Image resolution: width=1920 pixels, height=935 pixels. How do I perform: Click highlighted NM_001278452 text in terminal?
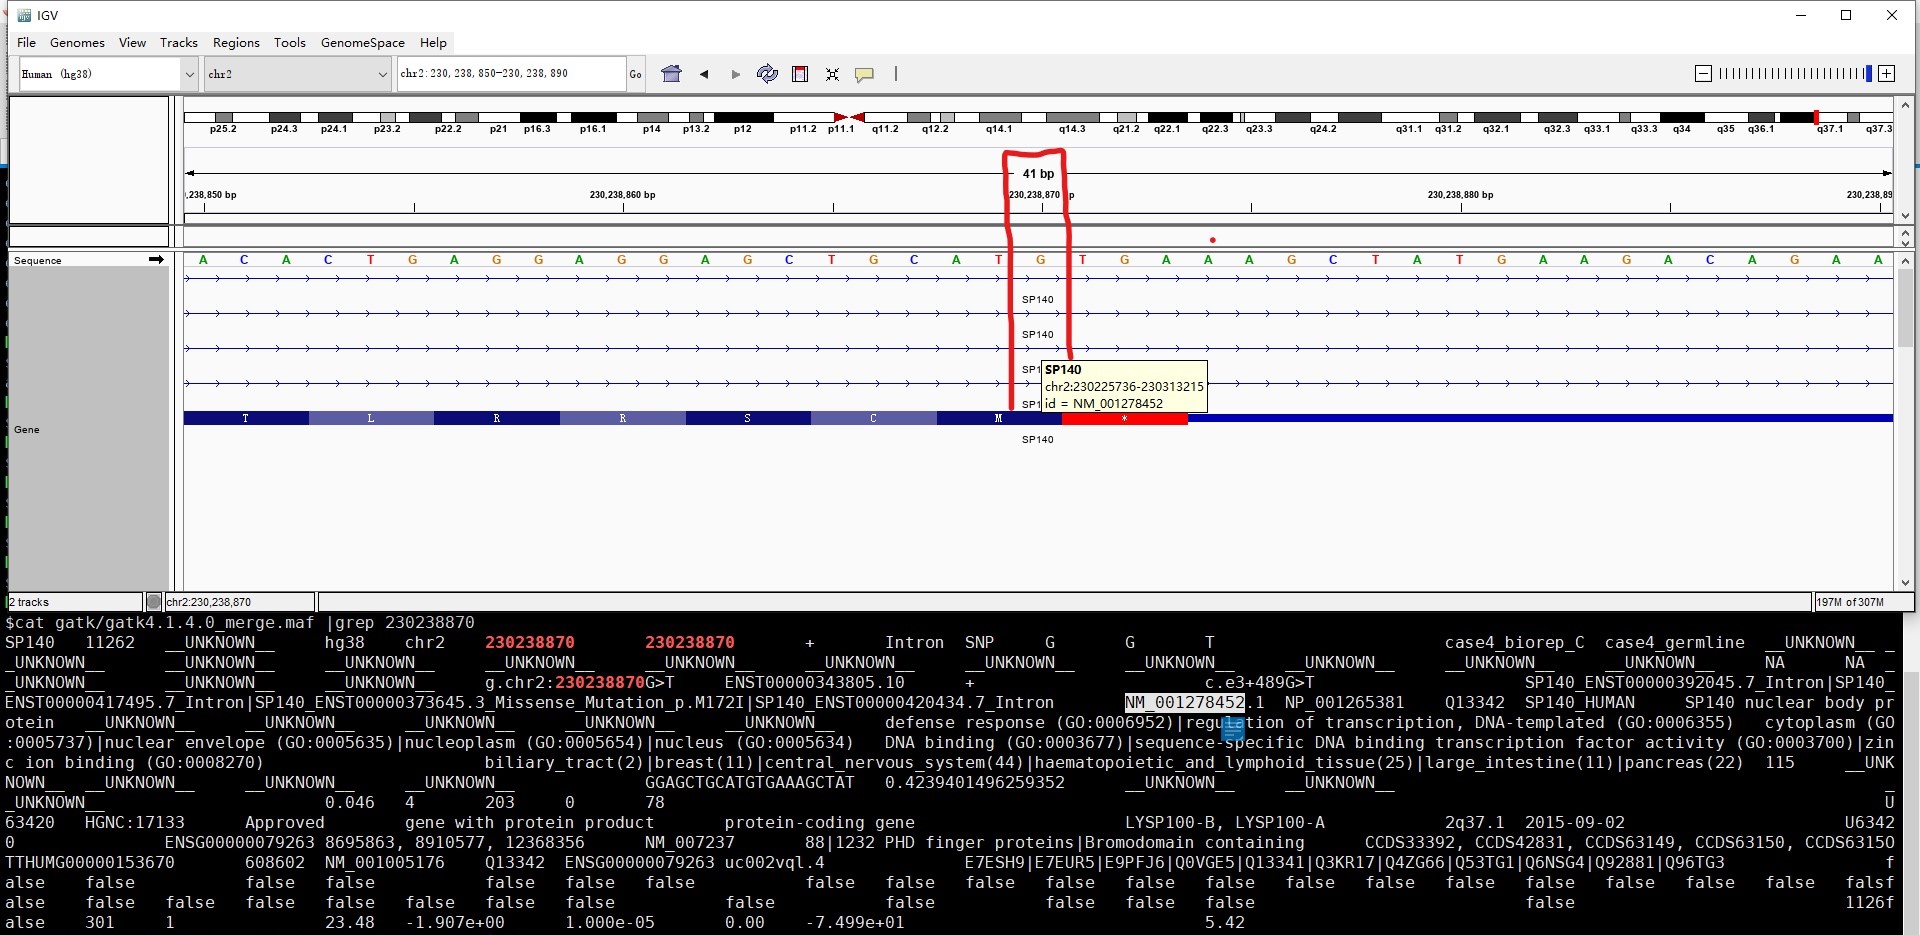(1184, 702)
